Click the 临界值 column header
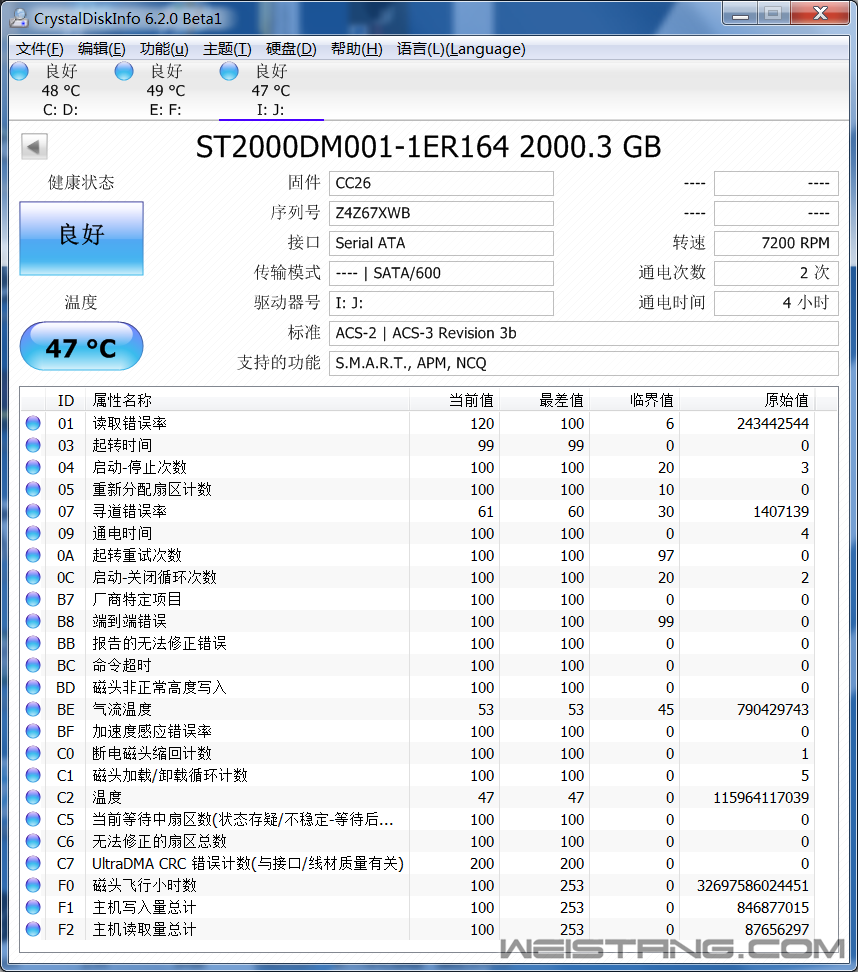The width and height of the screenshot is (858, 972). coord(634,400)
